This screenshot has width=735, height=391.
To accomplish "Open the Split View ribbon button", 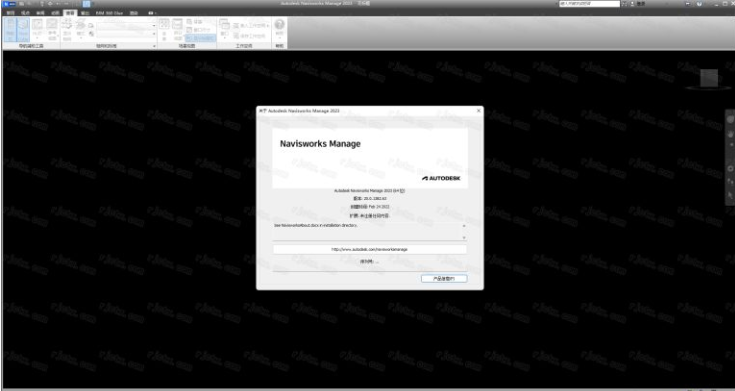I will (x=177, y=29).
